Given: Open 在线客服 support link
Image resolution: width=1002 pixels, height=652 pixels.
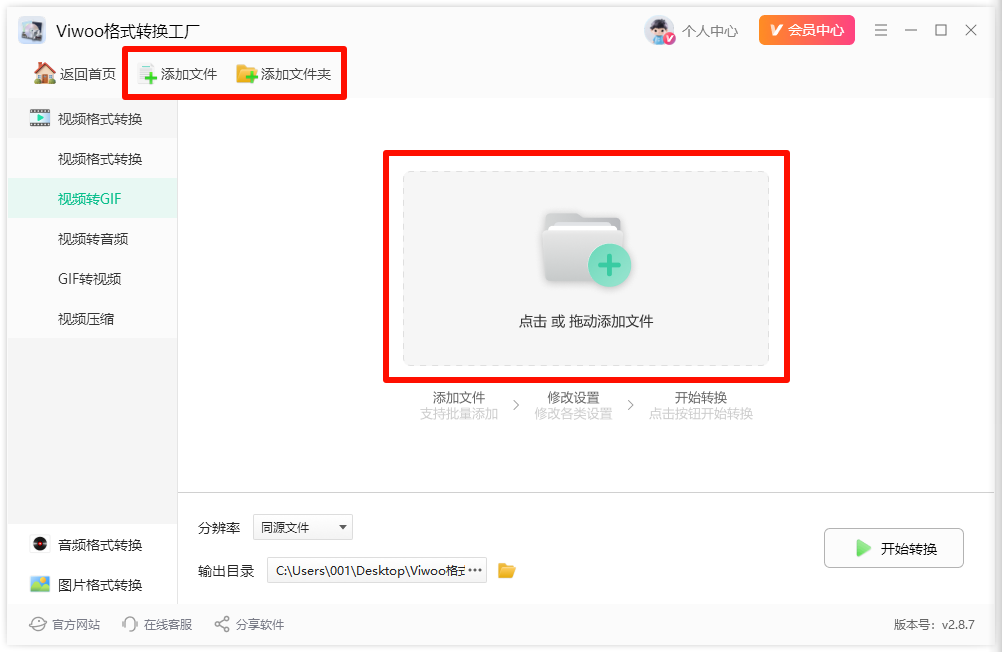Looking at the screenshot, I should tap(157, 624).
